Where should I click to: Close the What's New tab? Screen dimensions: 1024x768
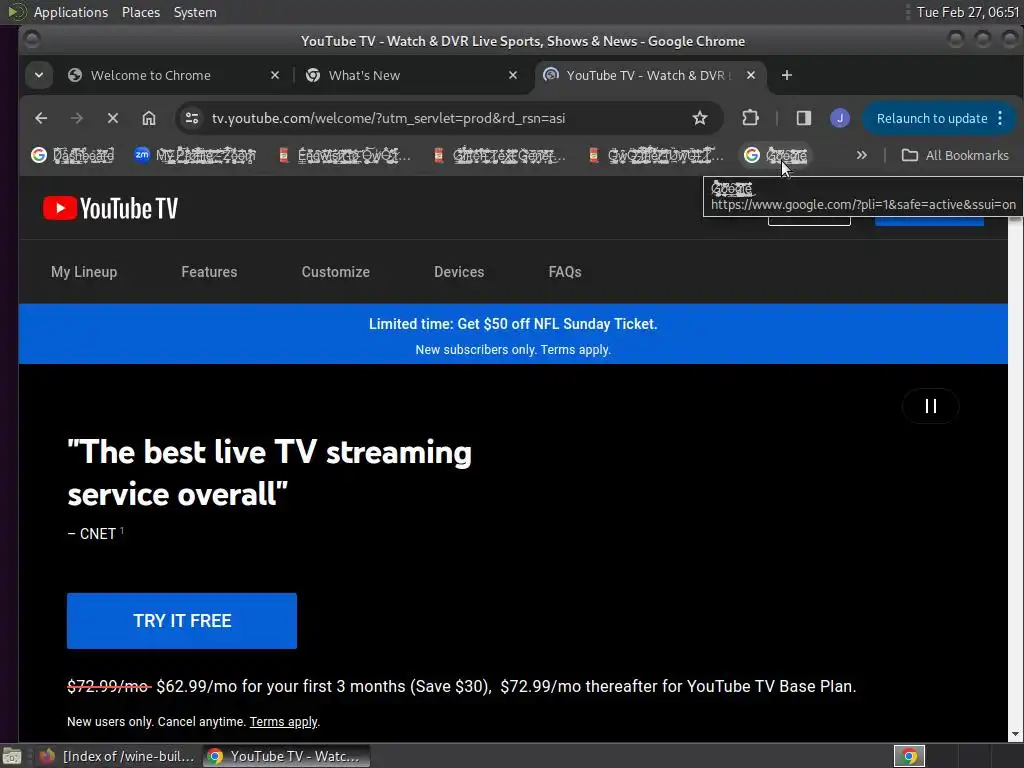click(x=513, y=75)
